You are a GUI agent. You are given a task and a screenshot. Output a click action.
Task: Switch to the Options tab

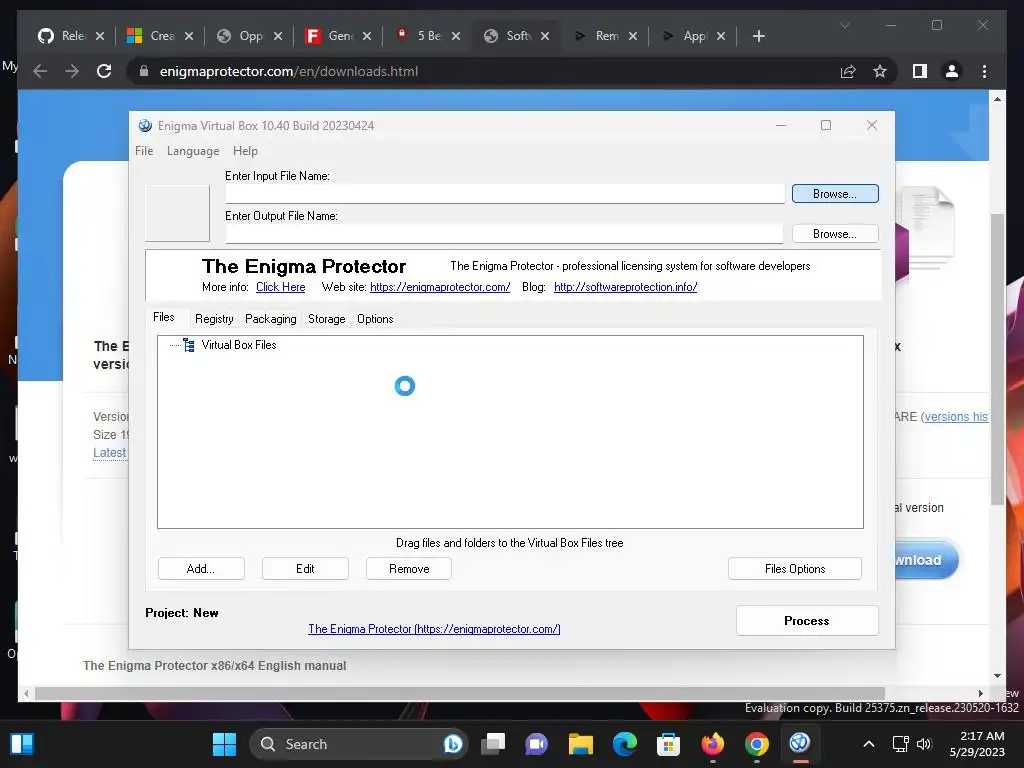click(x=375, y=319)
